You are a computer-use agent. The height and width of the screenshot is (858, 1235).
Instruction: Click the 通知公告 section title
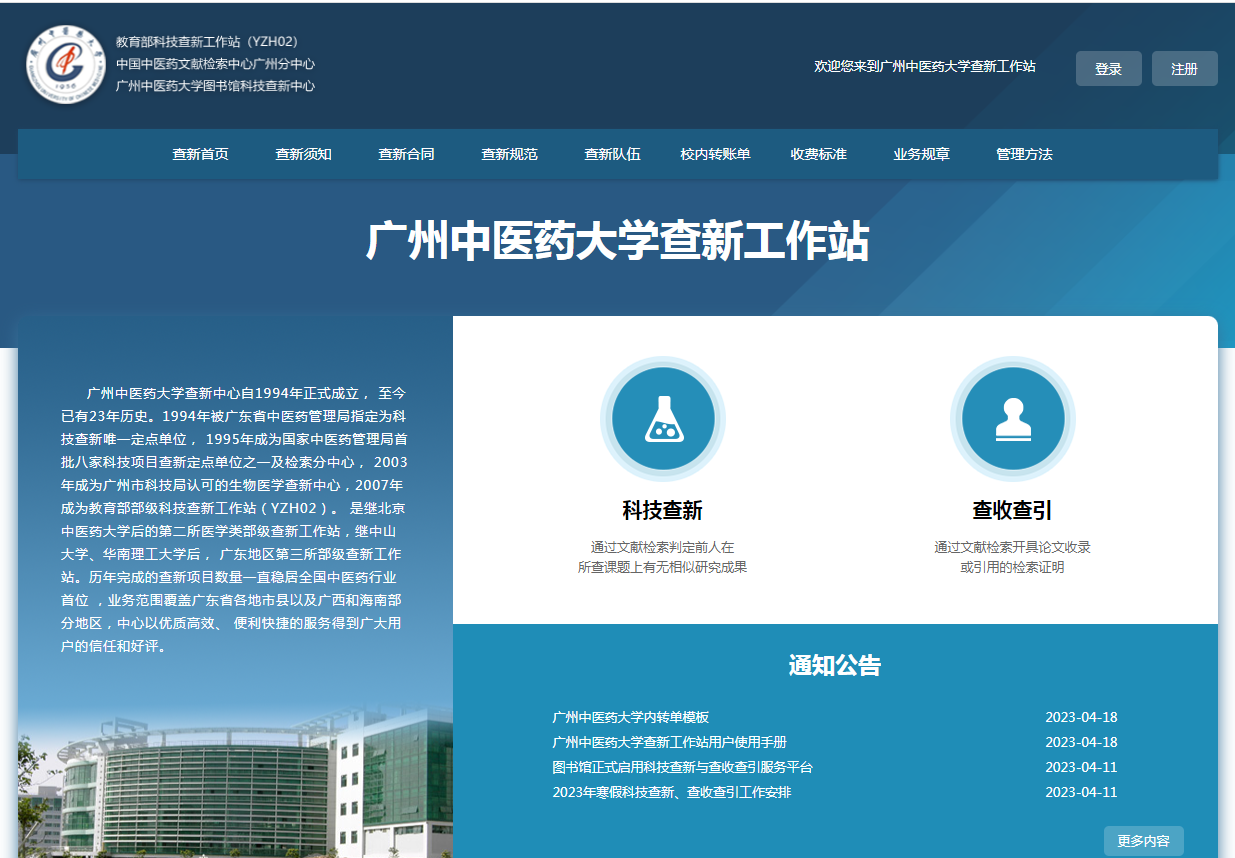pos(835,666)
